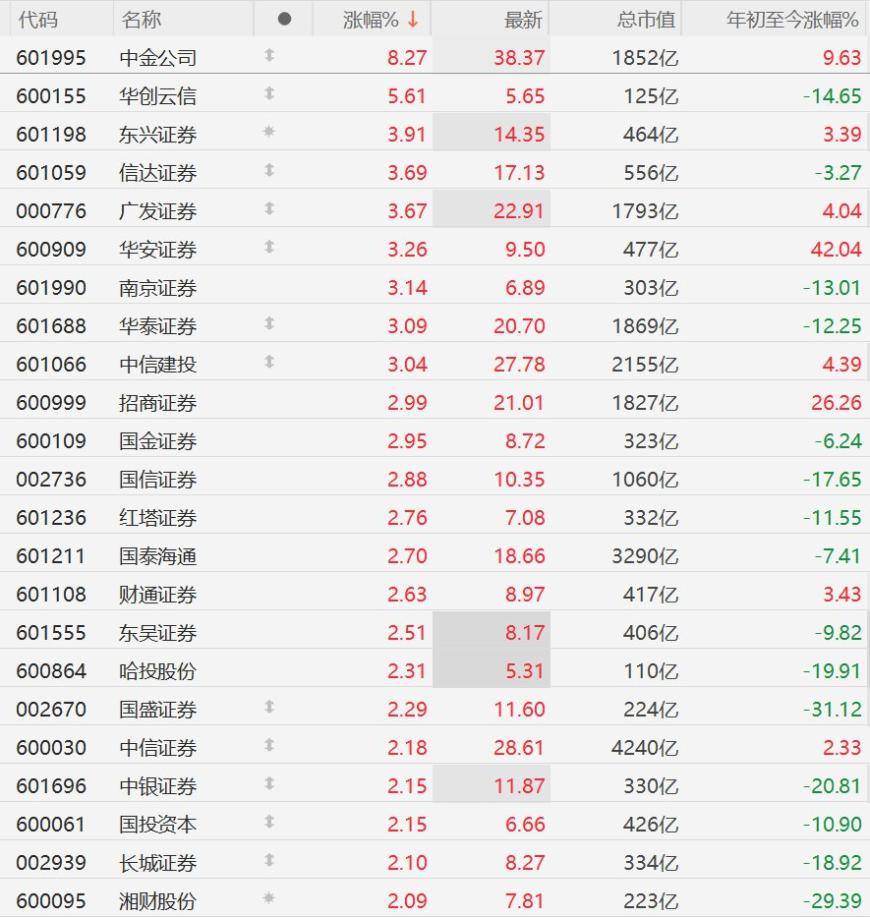Click the marker icon in the 广发证券 row
Image resolution: width=870 pixels, height=917 pixels.
pyautogui.click(x=269, y=209)
